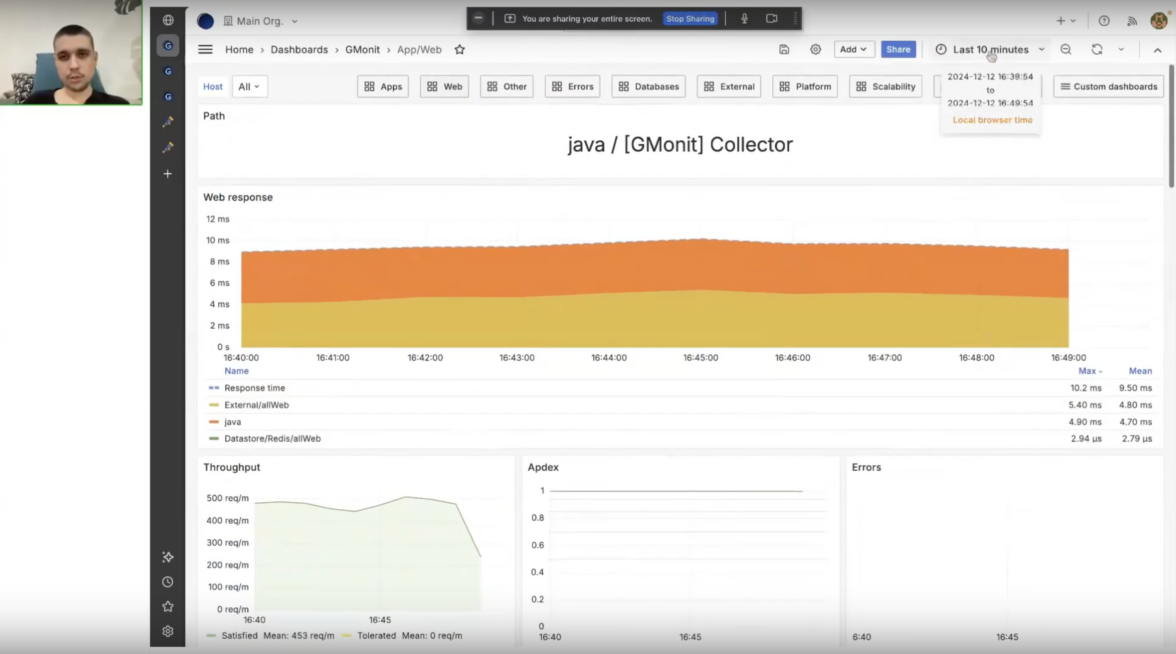
Task: Expand the Add dropdown
Action: point(853,49)
